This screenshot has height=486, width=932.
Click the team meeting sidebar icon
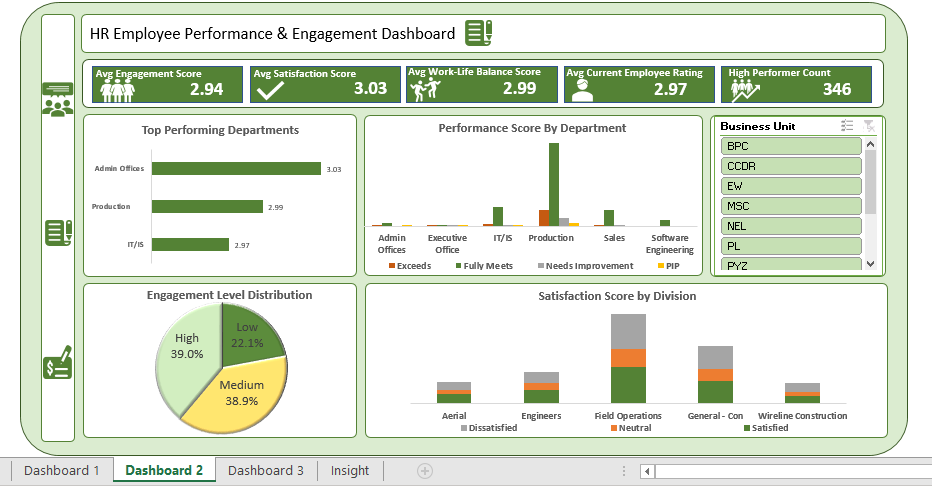coord(58,99)
